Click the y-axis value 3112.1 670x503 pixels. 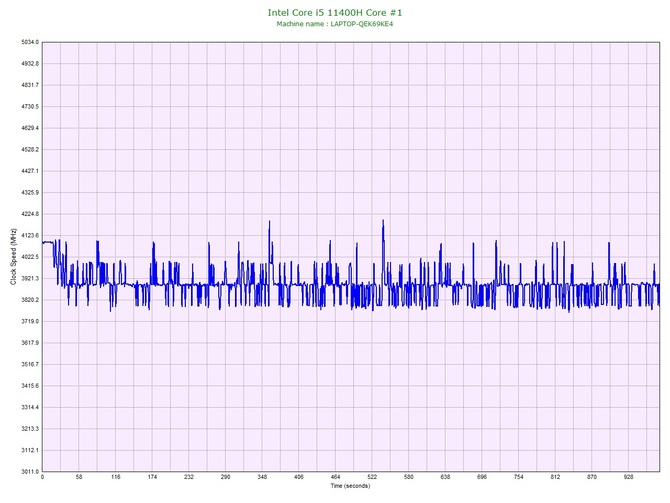30,450
